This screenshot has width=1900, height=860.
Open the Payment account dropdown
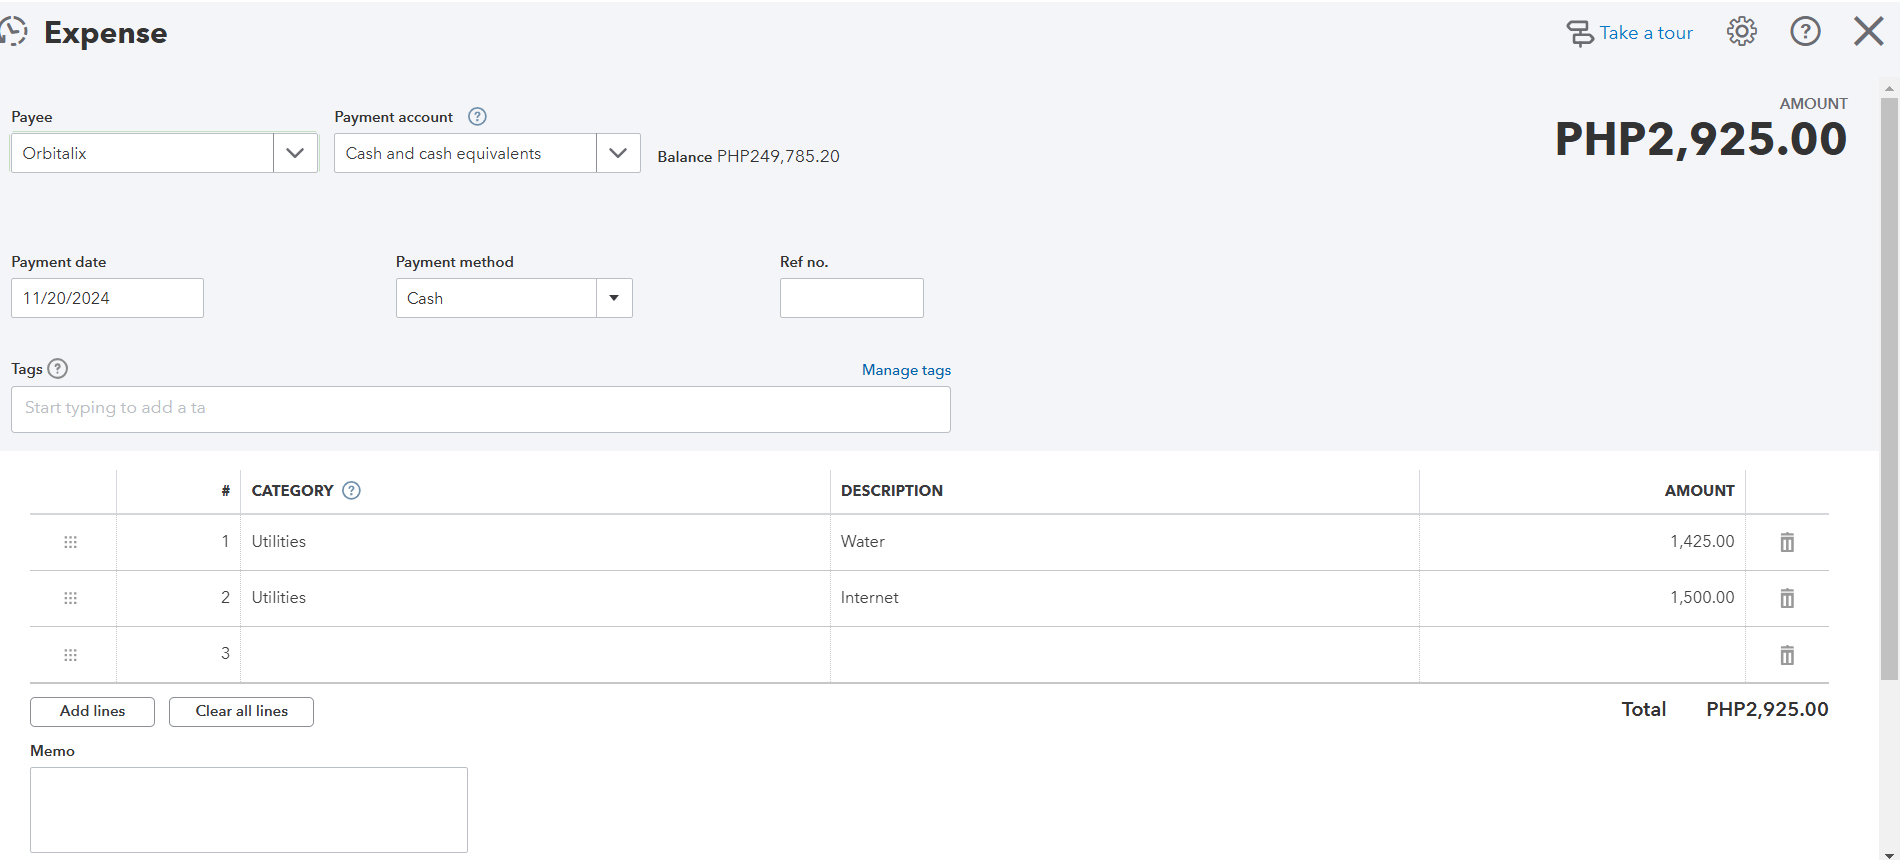618,153
